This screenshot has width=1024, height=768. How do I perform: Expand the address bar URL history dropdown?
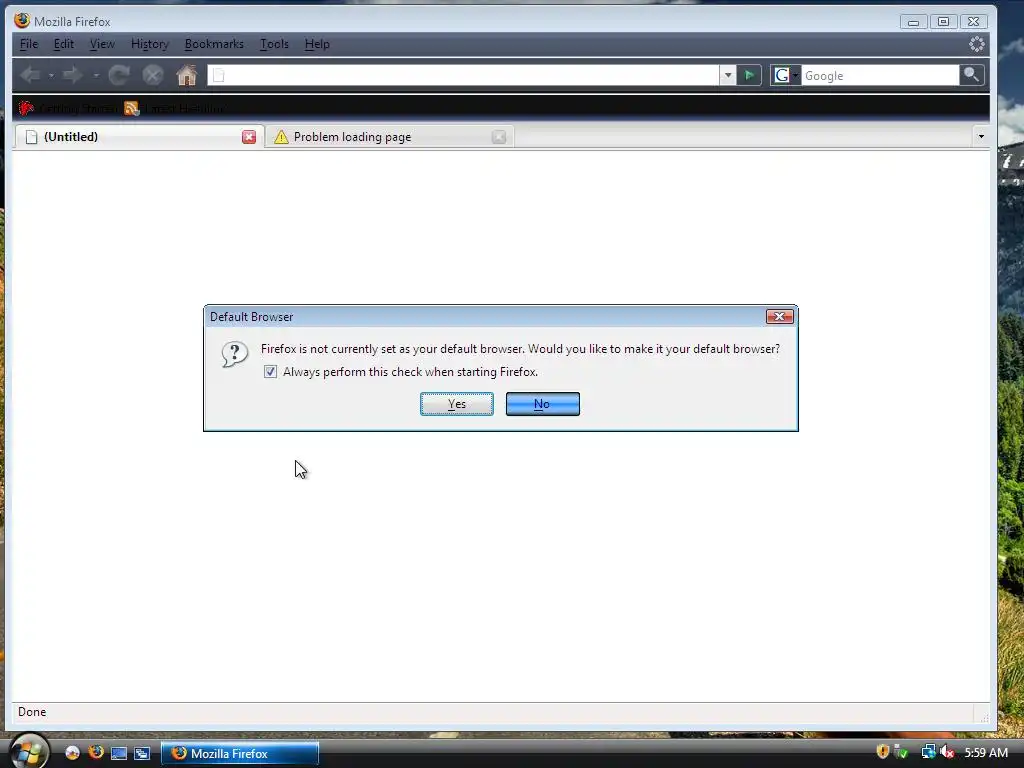(728, 75)
